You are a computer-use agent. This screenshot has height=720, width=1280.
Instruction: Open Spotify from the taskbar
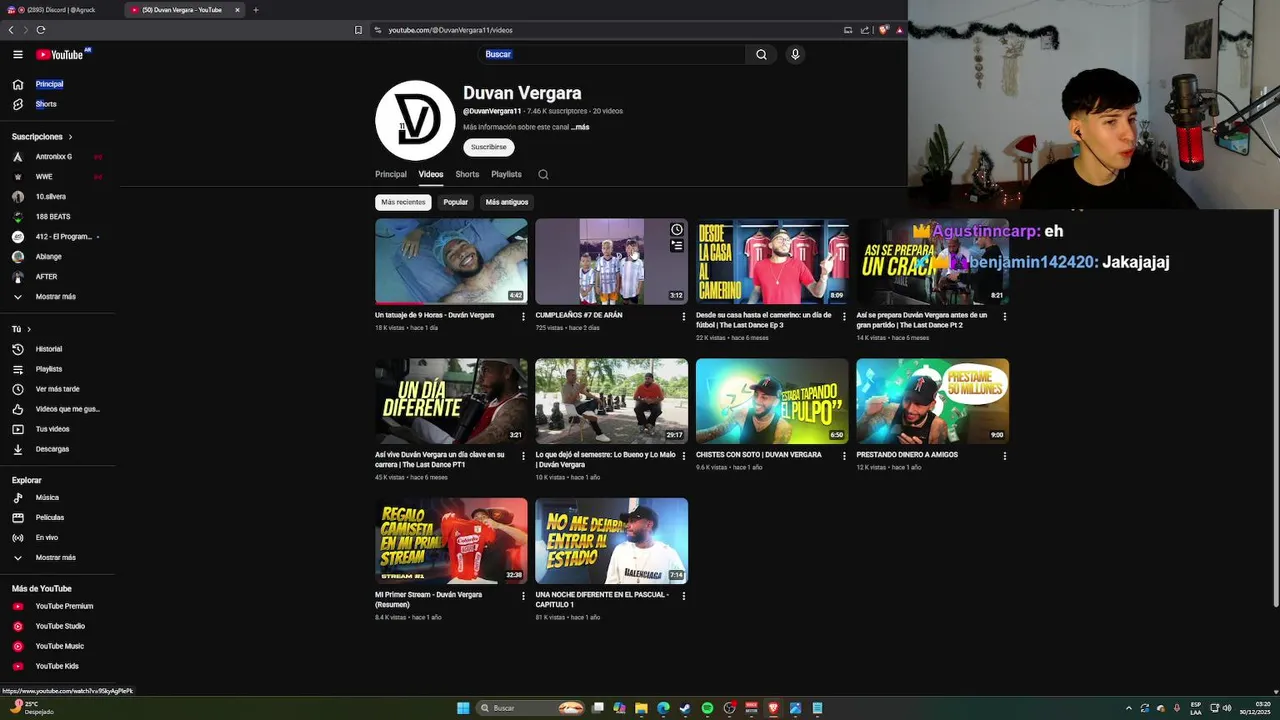click(707, 708)
